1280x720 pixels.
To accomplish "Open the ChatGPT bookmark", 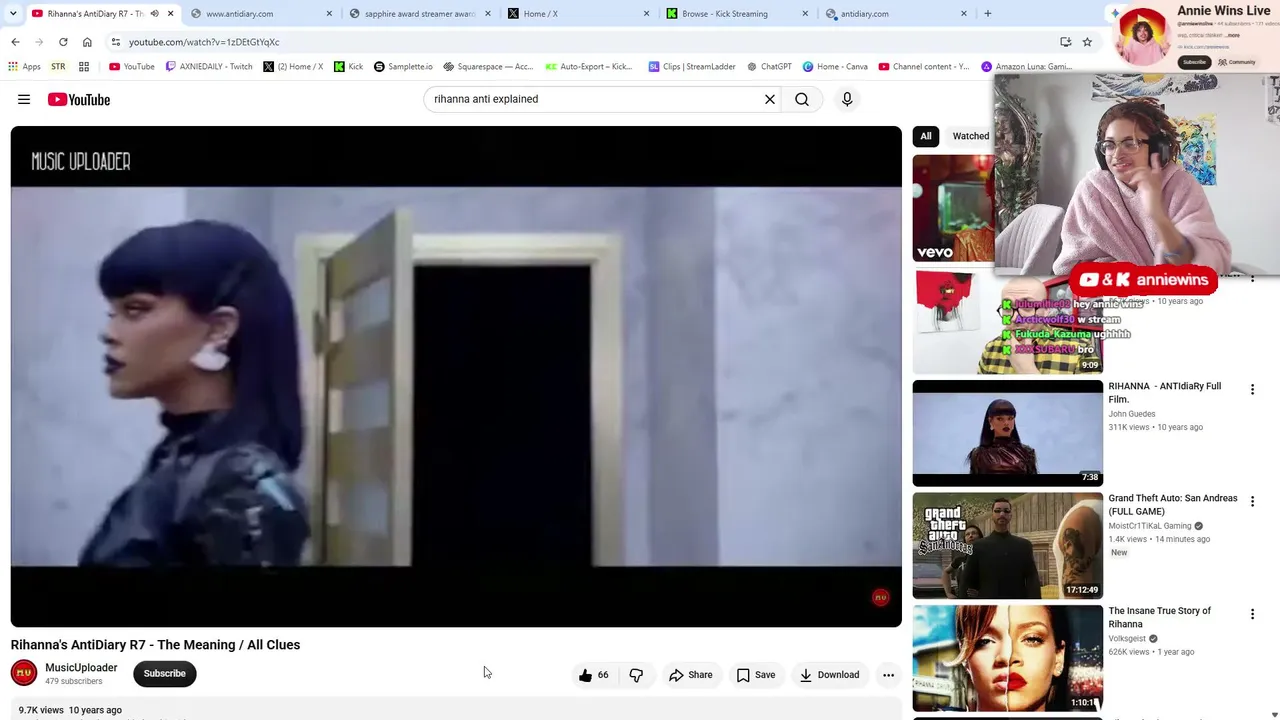I will [769, 67].
